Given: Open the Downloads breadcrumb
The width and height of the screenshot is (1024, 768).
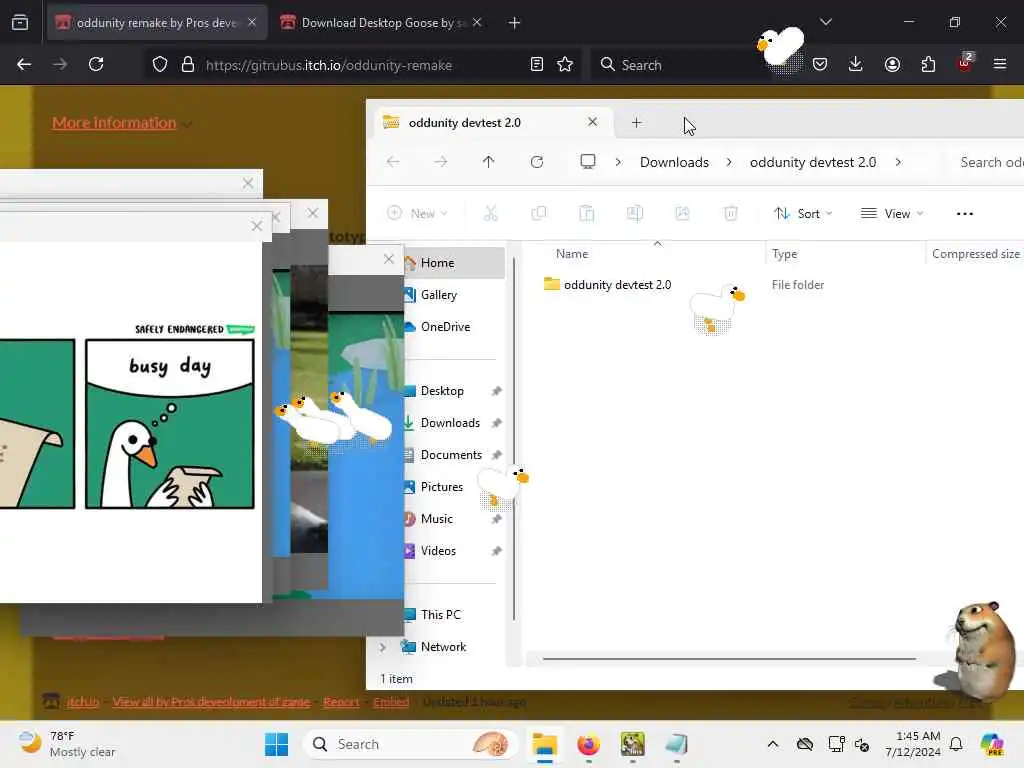Looking at the screenshot, I should point(674,162).
